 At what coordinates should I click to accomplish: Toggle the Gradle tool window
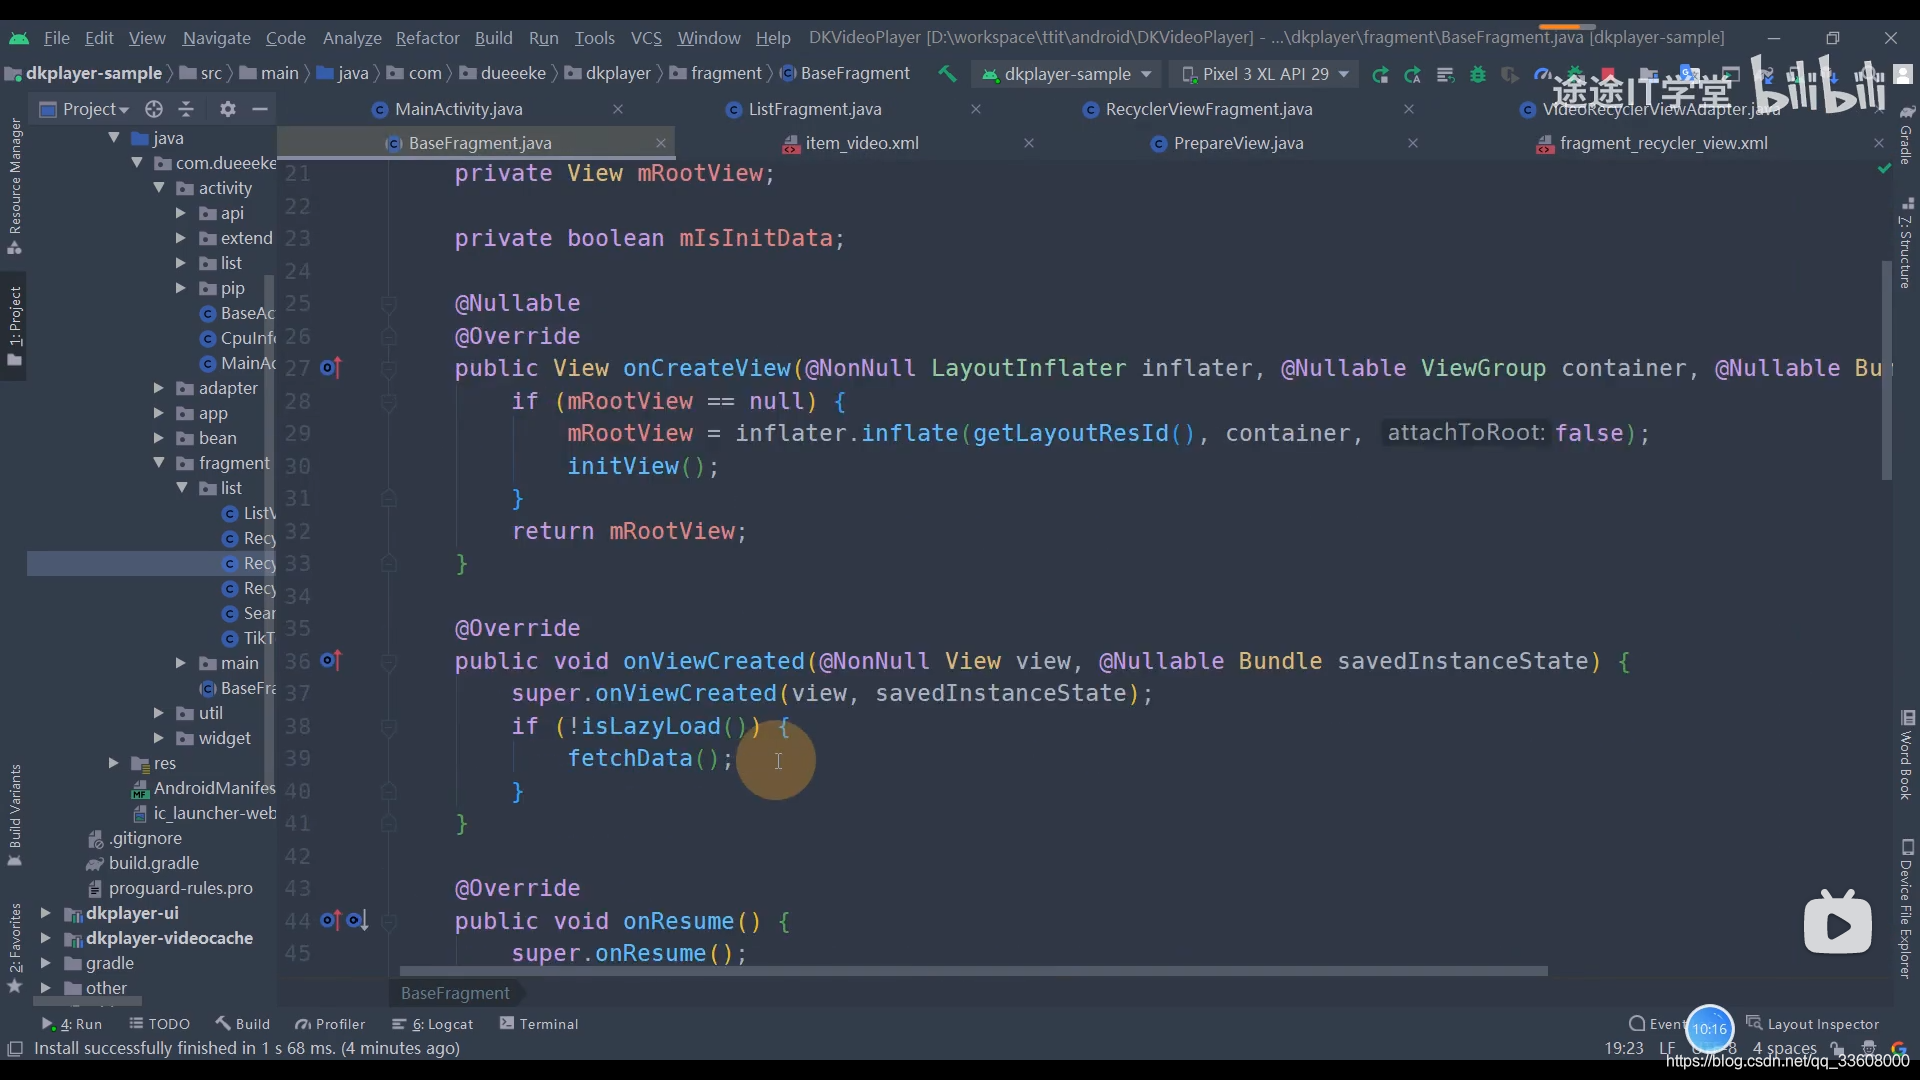click(x=1906, y=134)
